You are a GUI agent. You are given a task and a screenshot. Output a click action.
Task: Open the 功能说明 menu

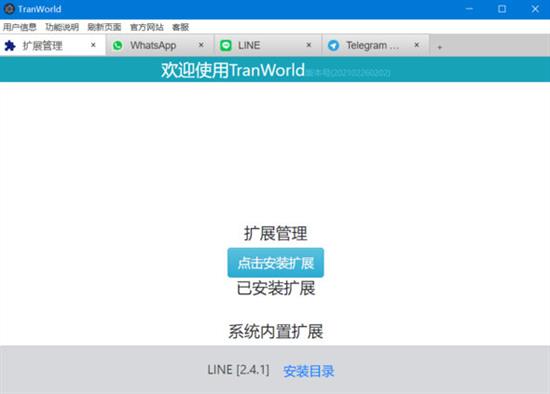click(x=62, y=27)
